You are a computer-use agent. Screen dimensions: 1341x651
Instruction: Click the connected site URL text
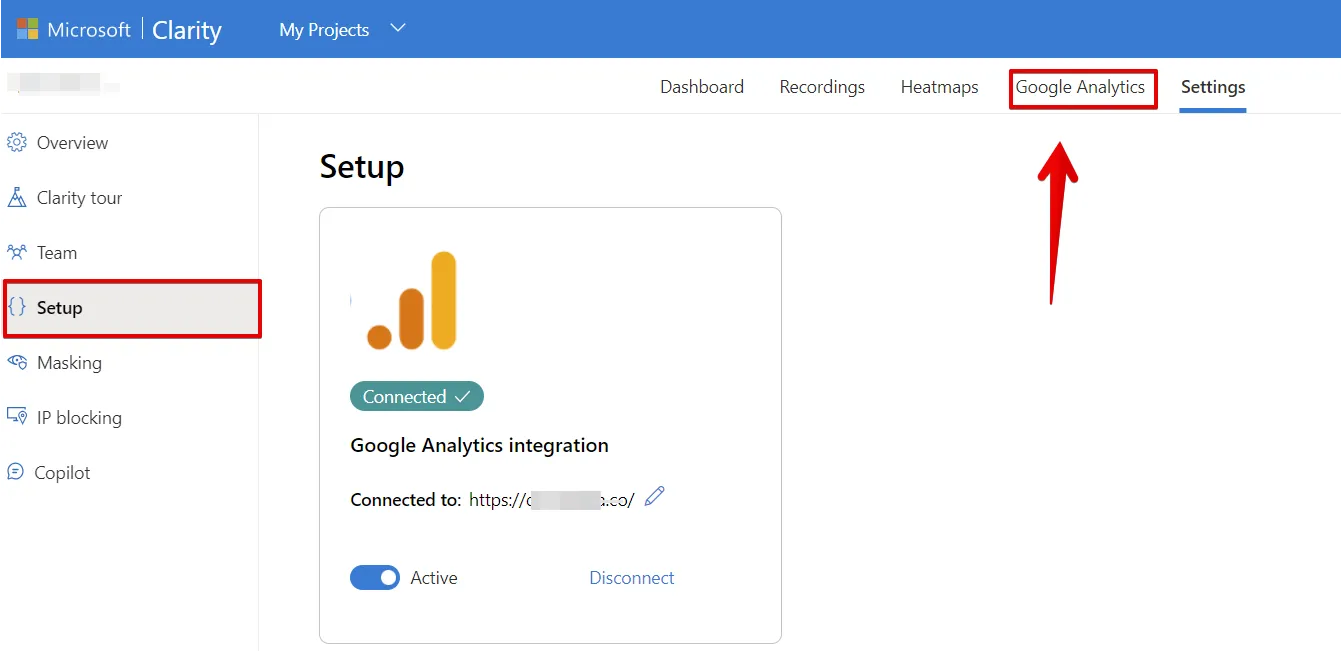[552, 500]
